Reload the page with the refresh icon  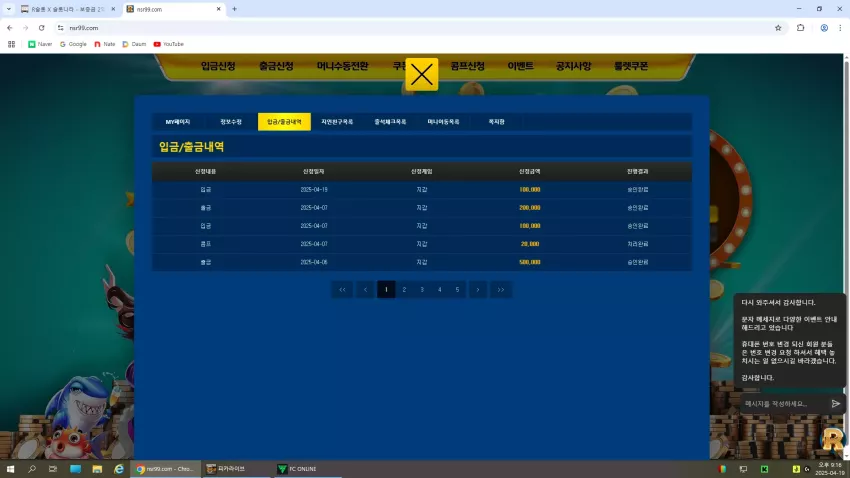pyautogui.click(x=41, y=28)
